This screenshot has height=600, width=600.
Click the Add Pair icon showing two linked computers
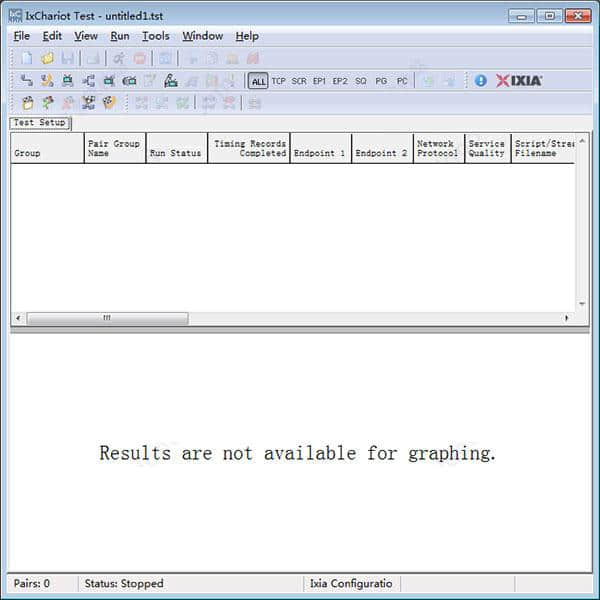coord(26,81)
